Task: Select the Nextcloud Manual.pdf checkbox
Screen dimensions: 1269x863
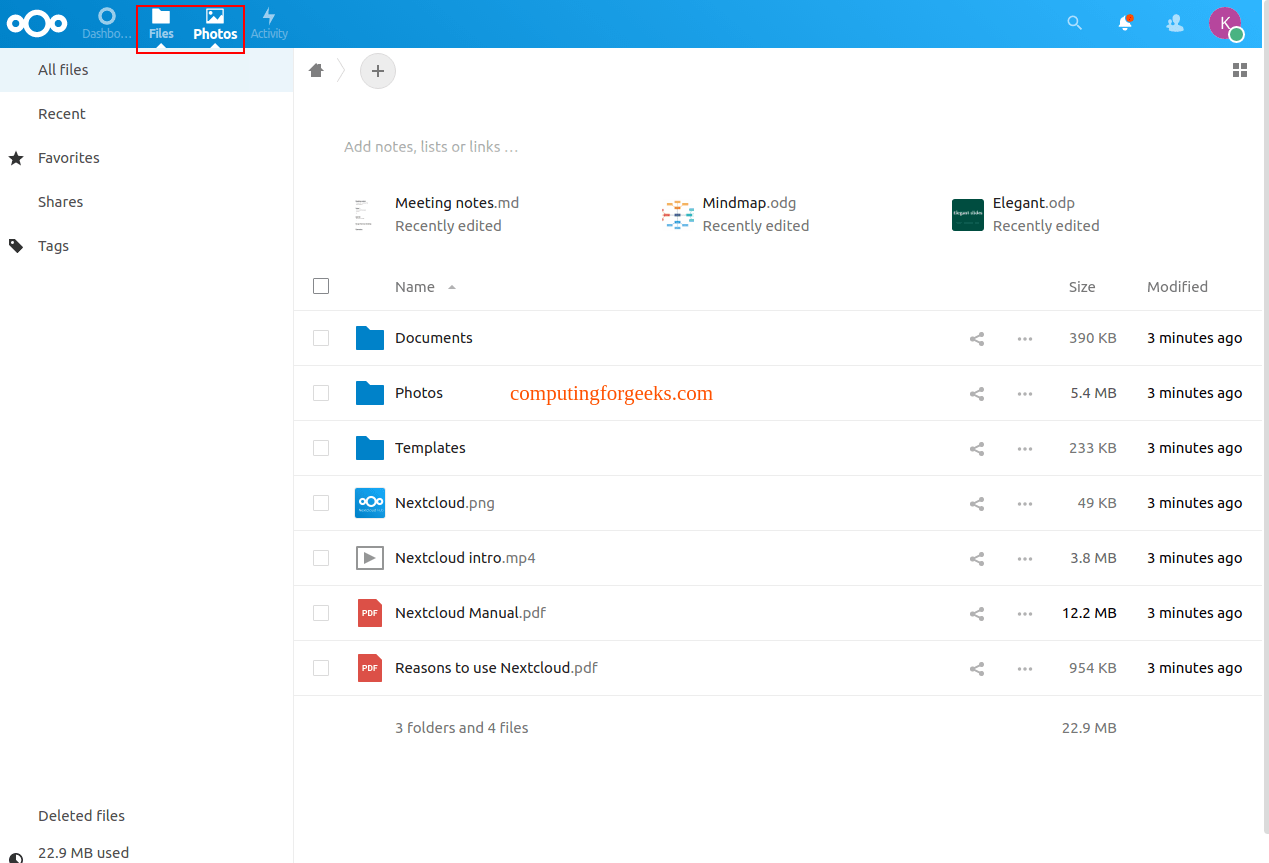Action: point(321,613)
